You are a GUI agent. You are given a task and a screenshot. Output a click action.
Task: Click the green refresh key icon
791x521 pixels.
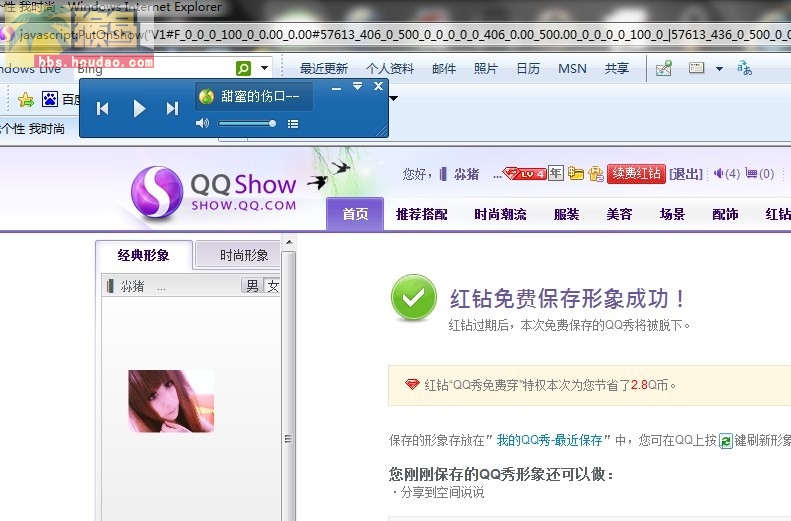click(x=725, y=441)
